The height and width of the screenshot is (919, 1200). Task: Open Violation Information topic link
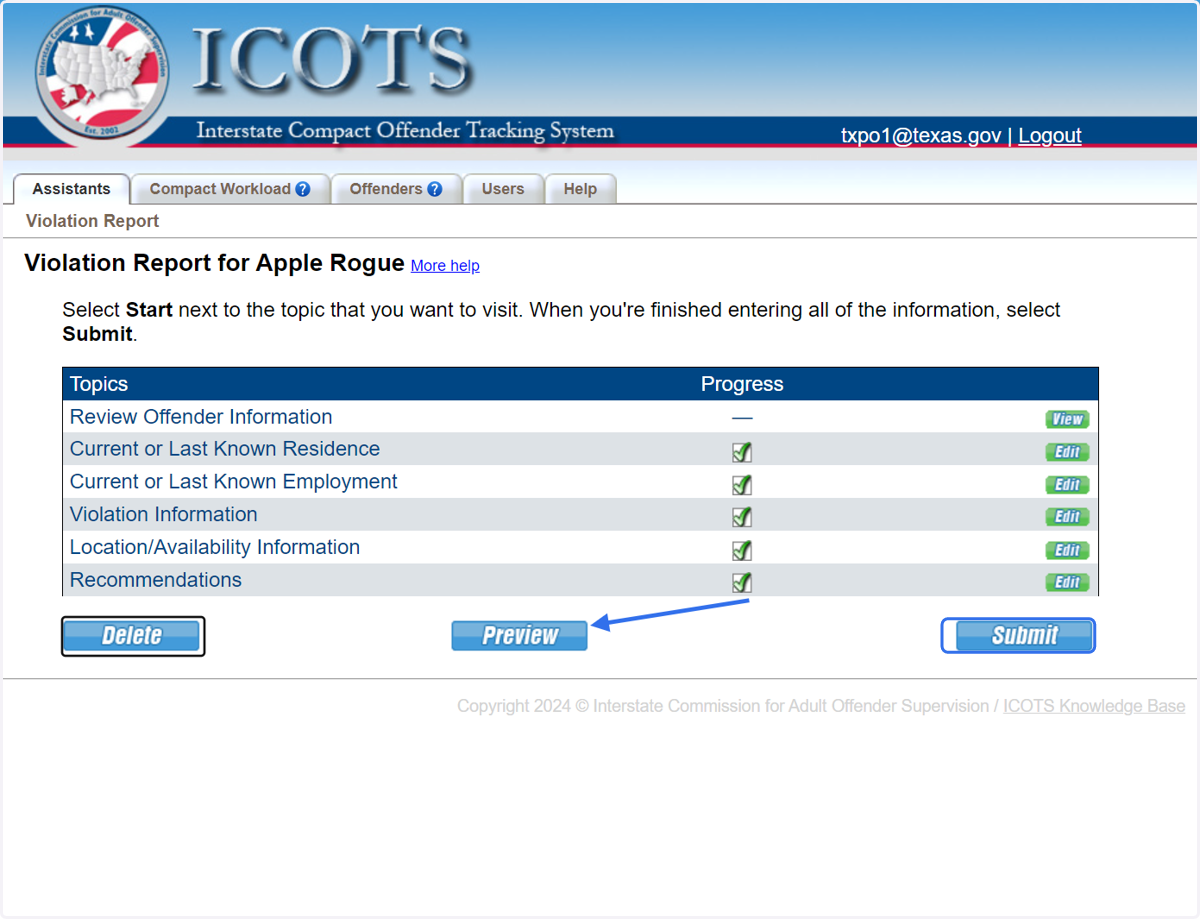(x=164, y=515)
